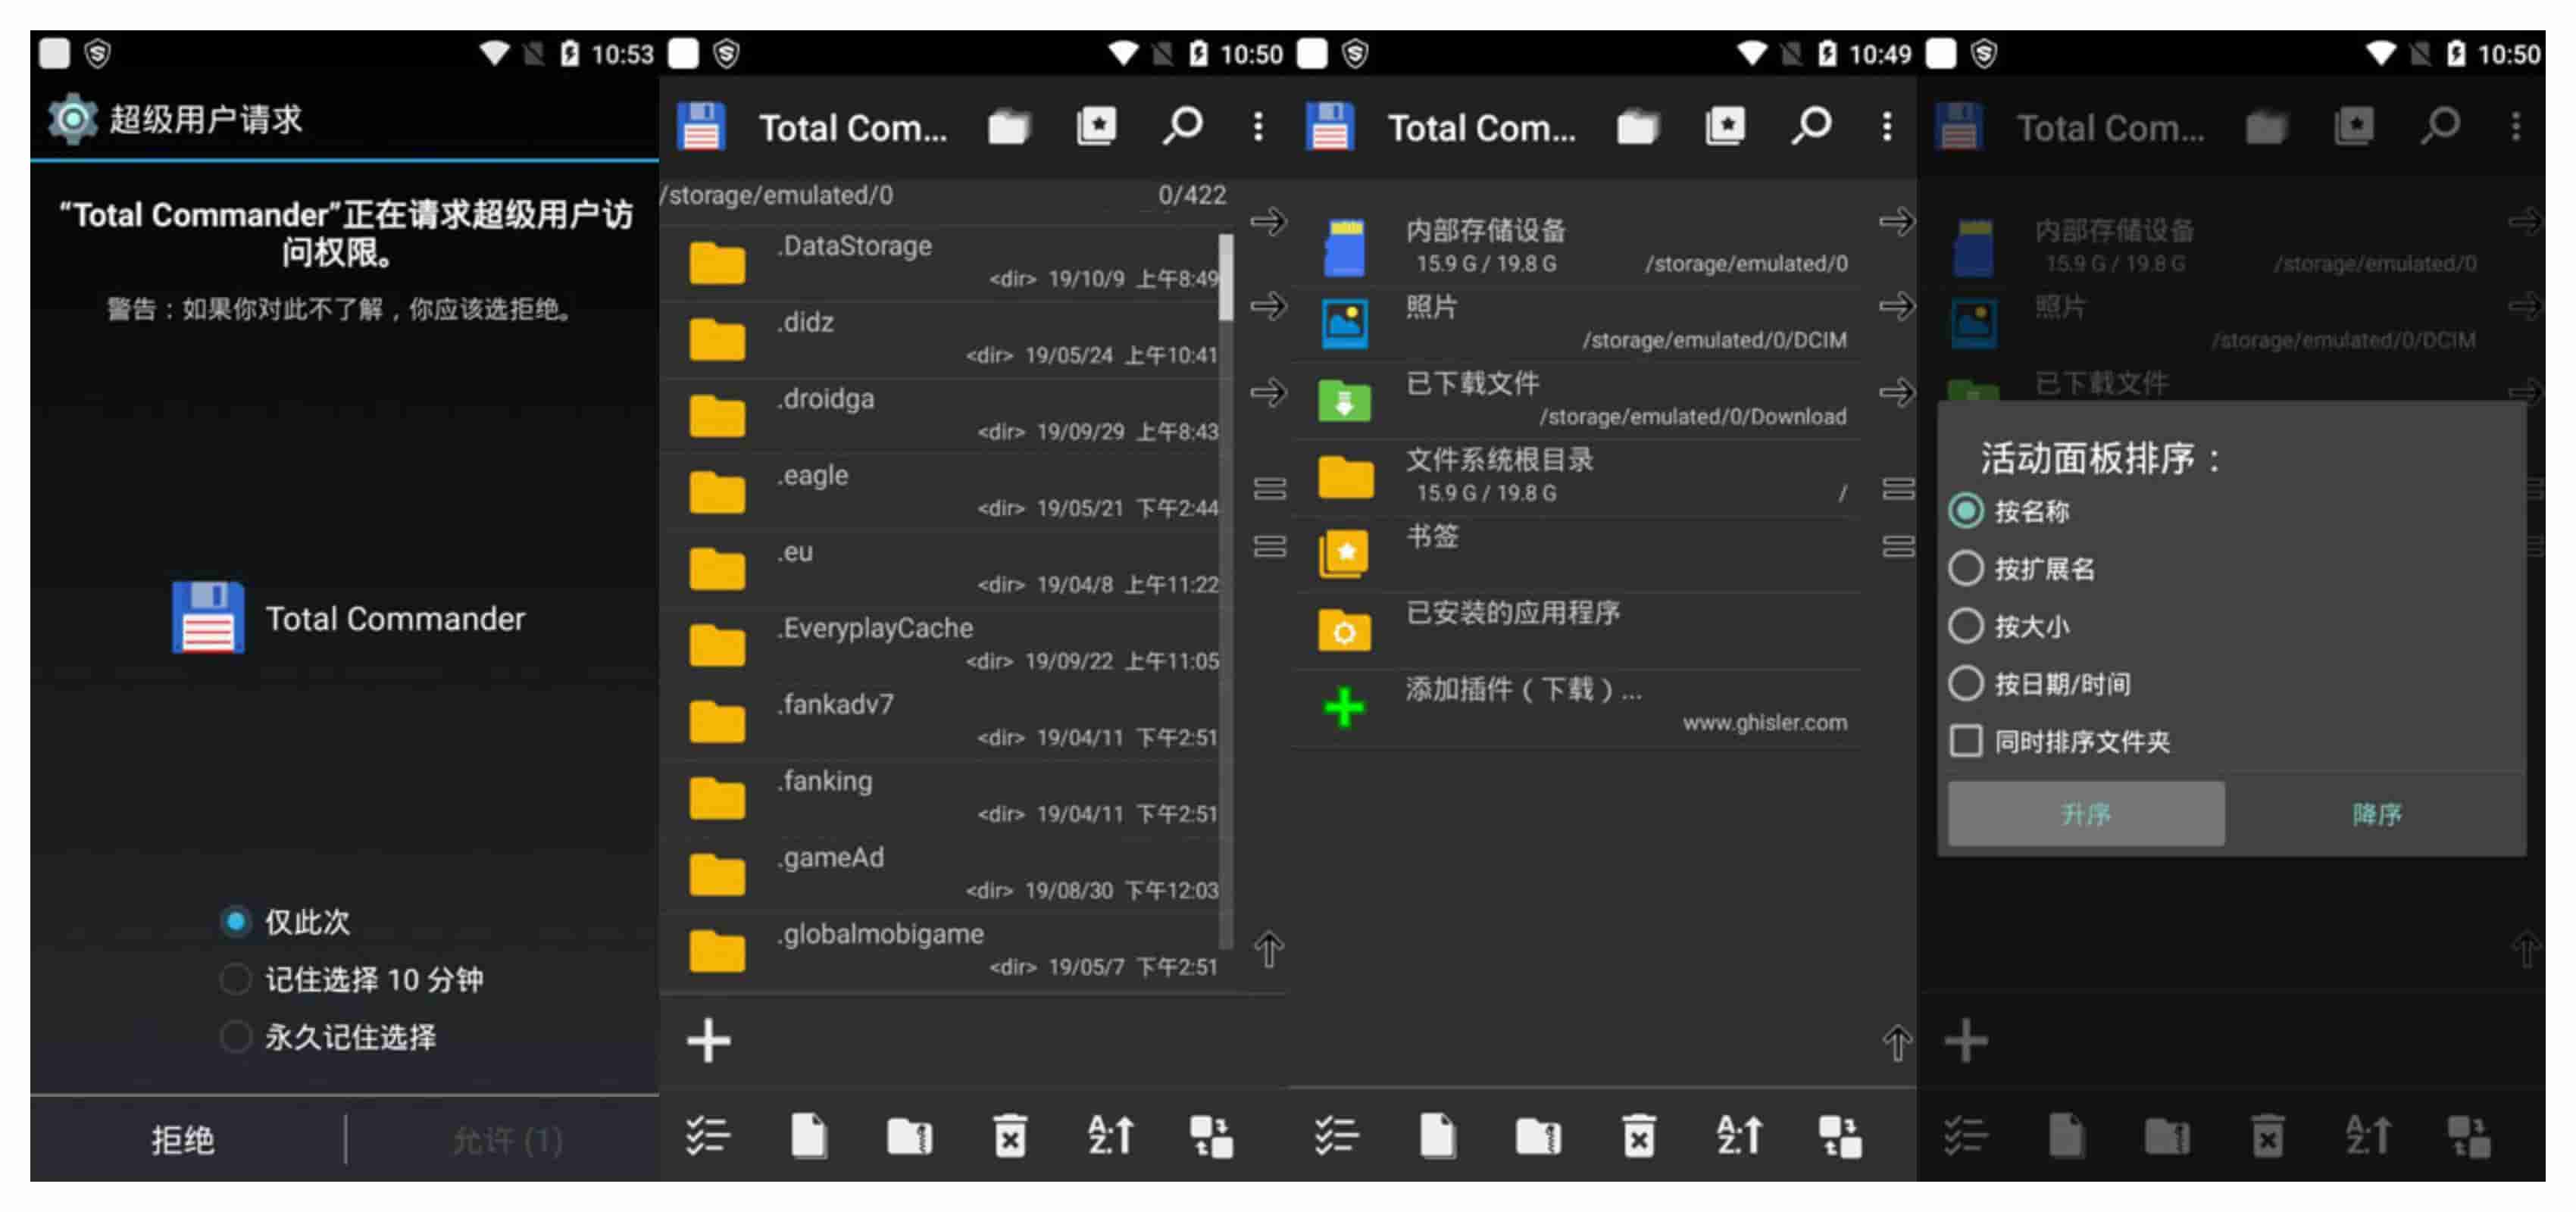The height and width of the screenshot is (1212, 2576).
Task: Open search via the magnifying glass icon
Action: tap(1183, 126)
